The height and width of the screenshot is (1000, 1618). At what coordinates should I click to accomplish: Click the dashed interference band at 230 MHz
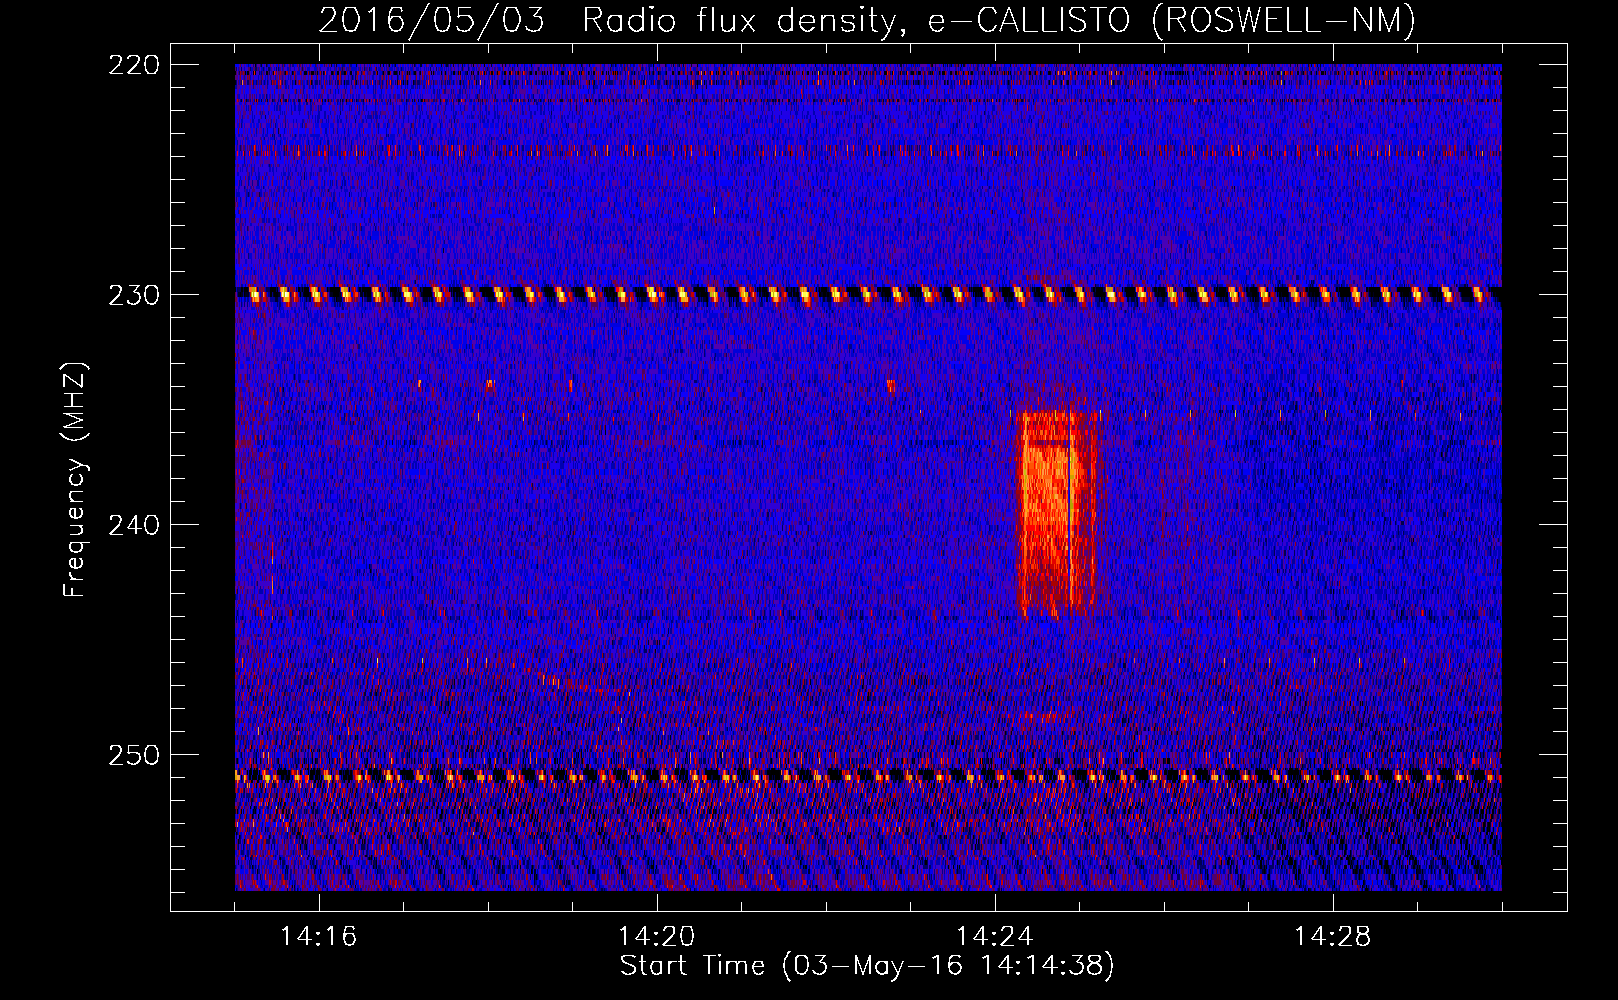(x=868, y=295)
